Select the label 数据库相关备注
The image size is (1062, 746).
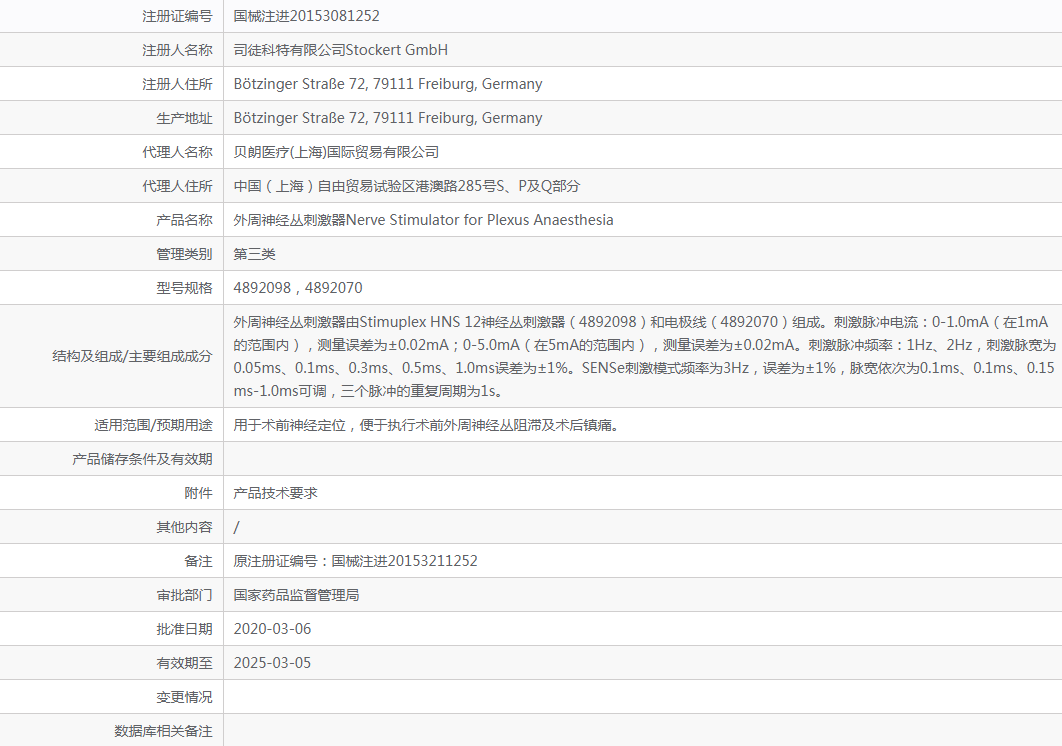(x=163, y=731)
